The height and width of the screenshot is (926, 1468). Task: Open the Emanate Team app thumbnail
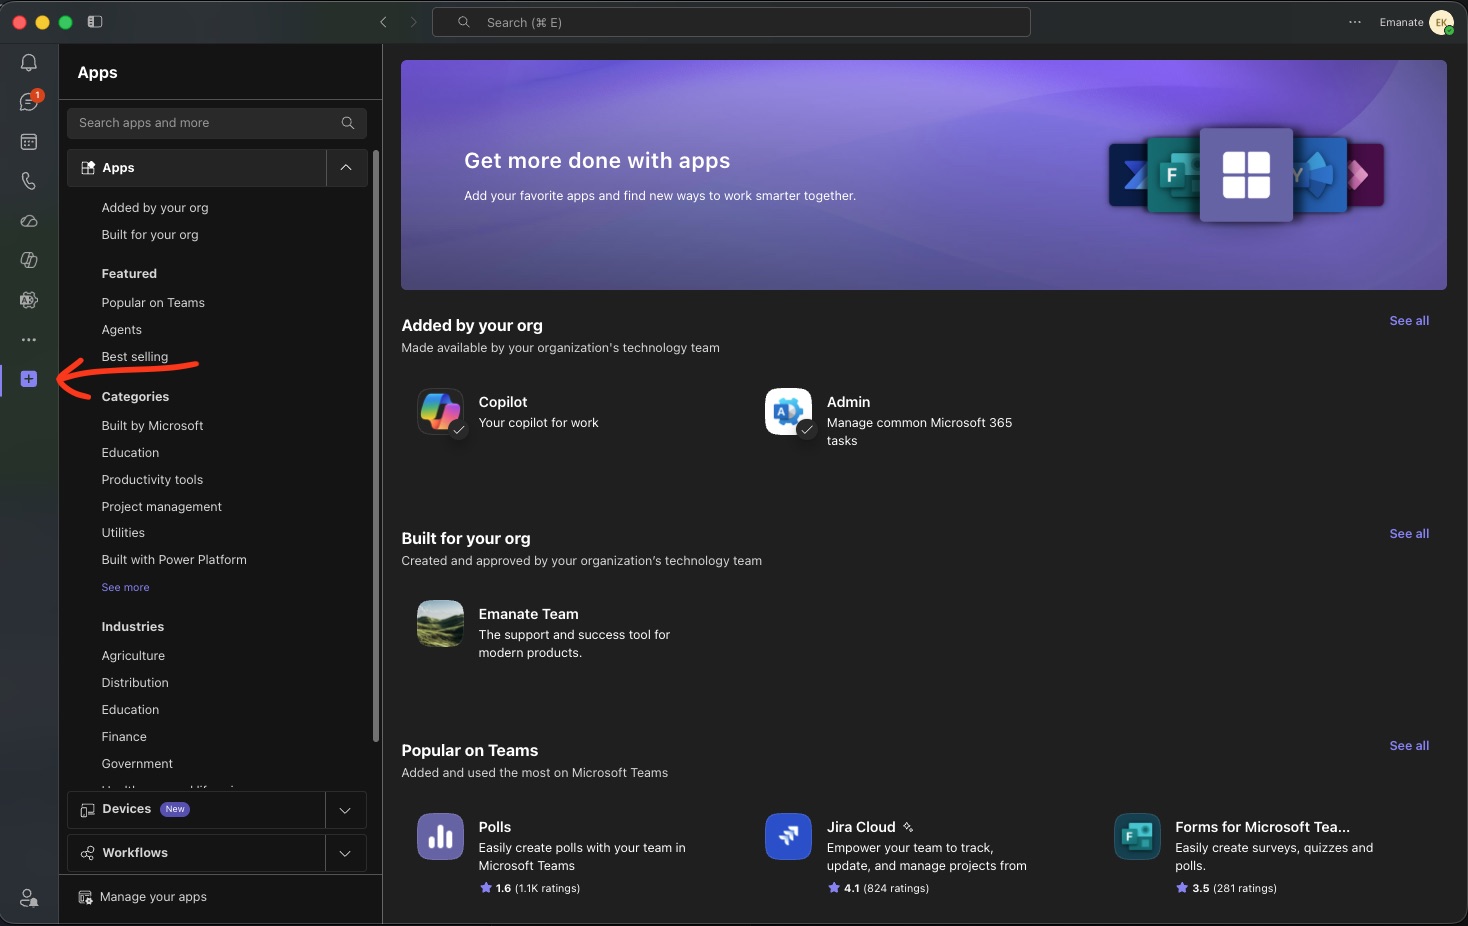(x=440, y=624)
